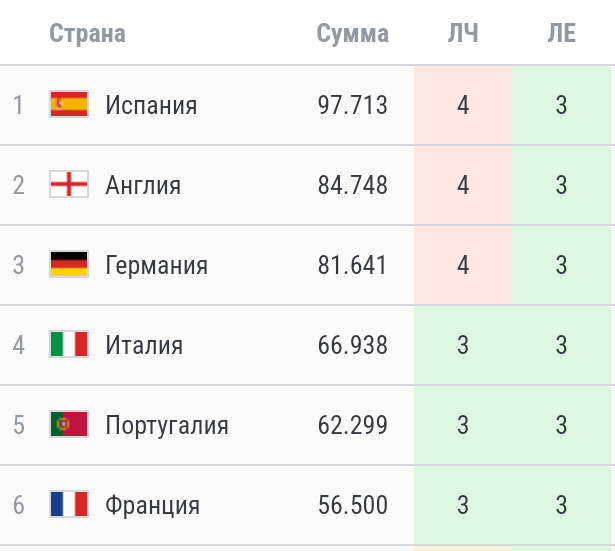Screen dimensions: 615x551
Task: Click the Страна column header
Action: pos(87,33)
